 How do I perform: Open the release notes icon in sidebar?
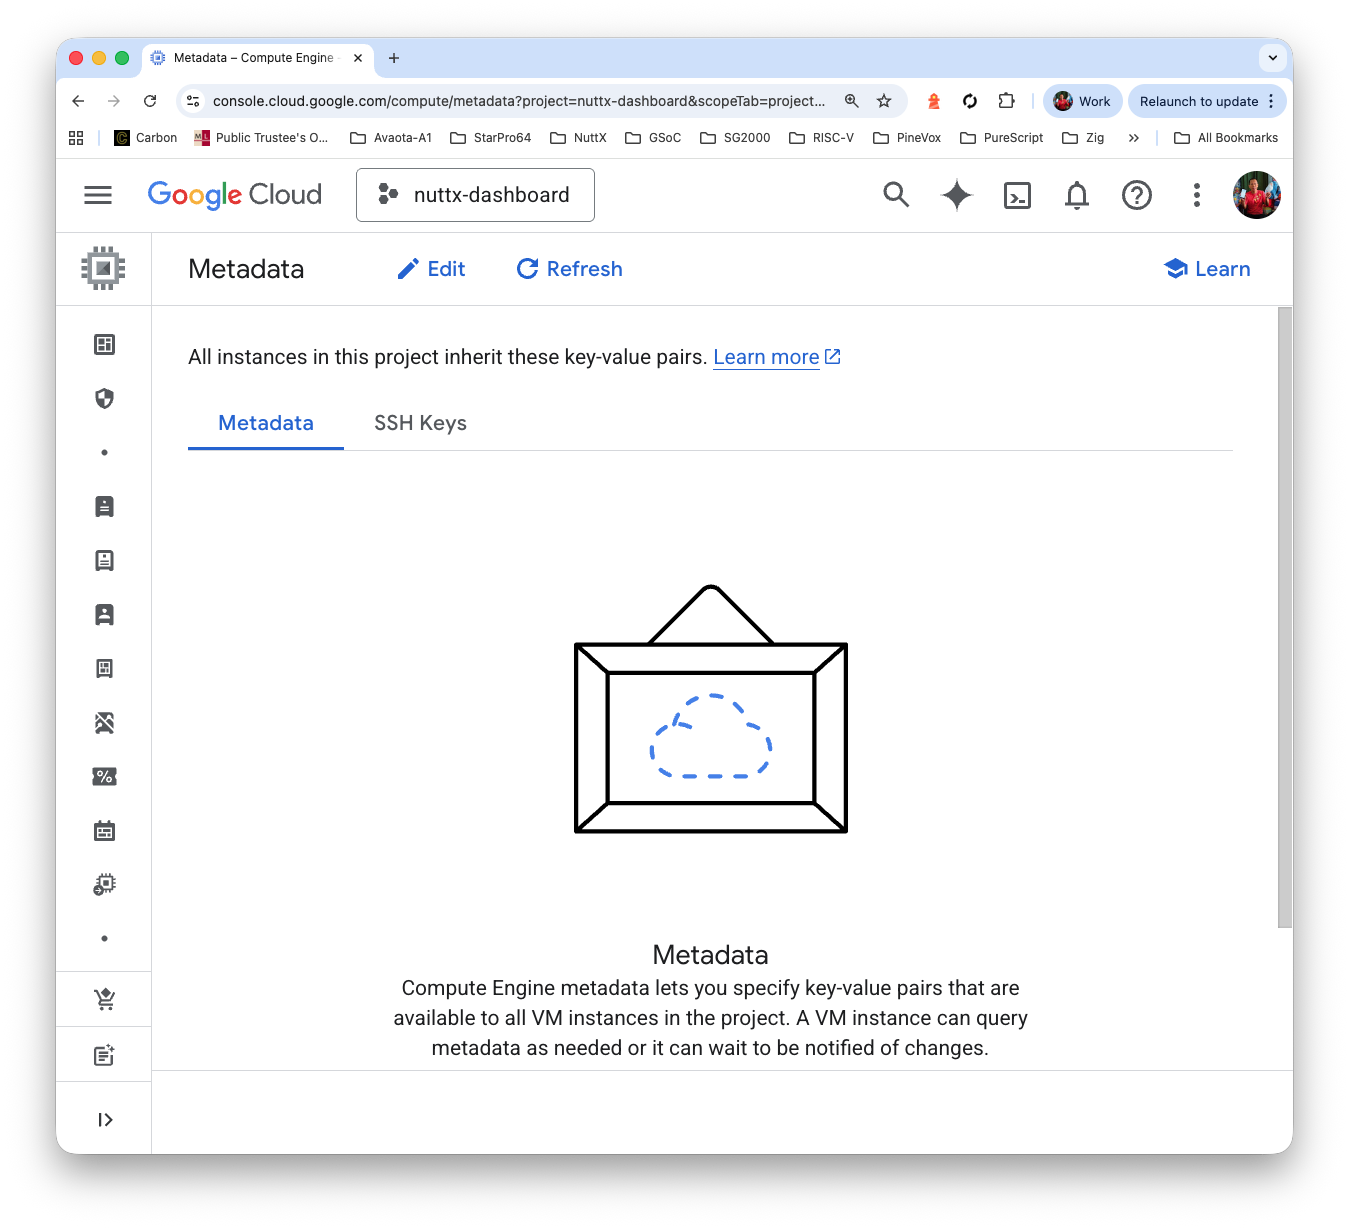104,1053
